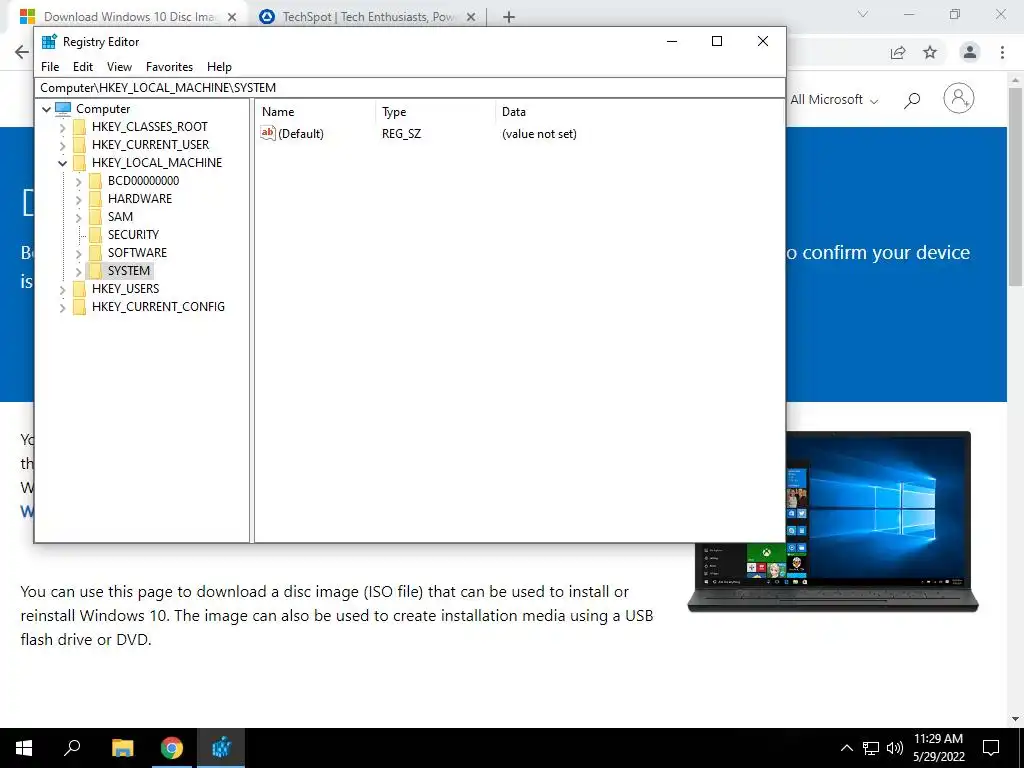Viewport: 1024px width, 768px height.
Task: Click the browser back arrow
Action: [22, 52]
